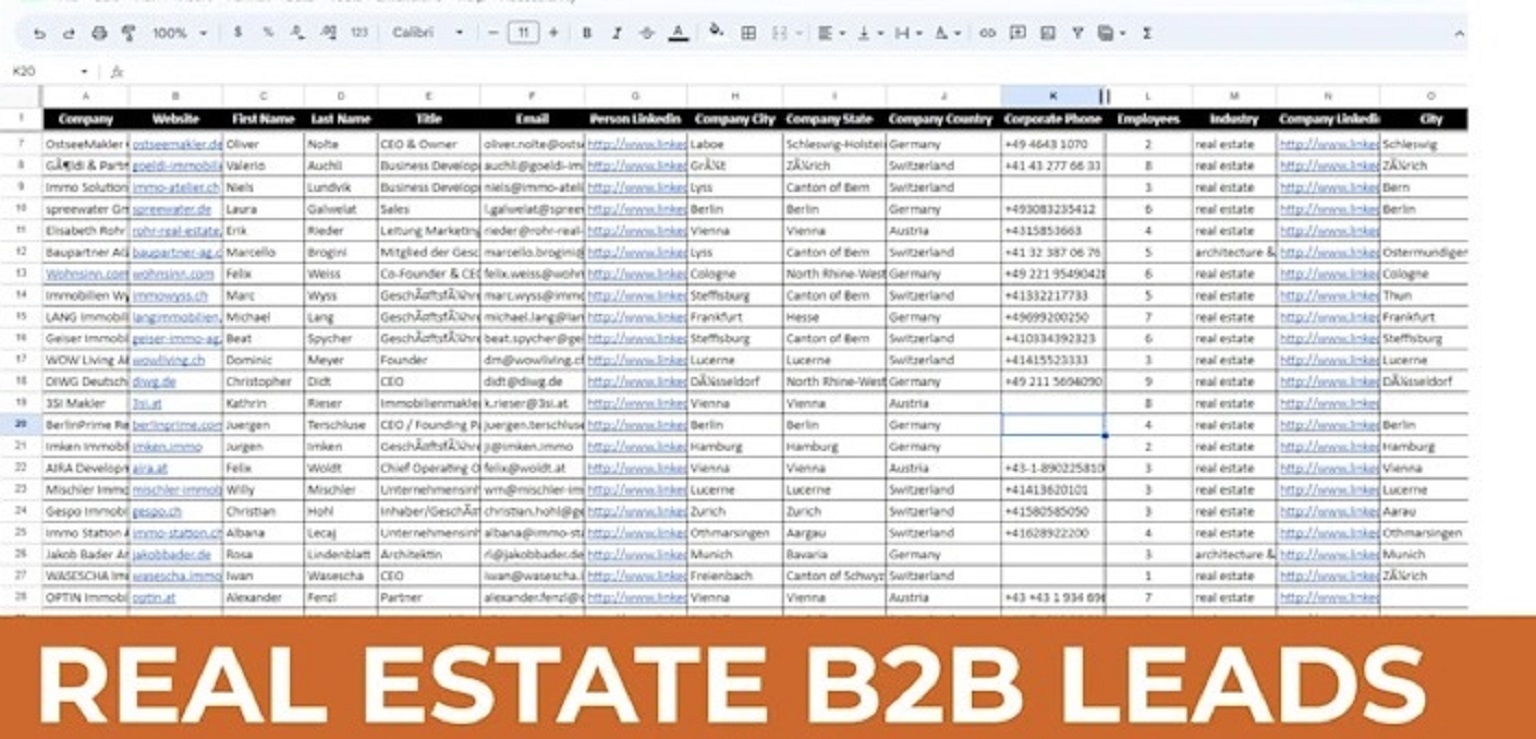Screen dimensions: 1536x739
Task: Select column A header
Action: pyautogui.click(x=85, y=96)
